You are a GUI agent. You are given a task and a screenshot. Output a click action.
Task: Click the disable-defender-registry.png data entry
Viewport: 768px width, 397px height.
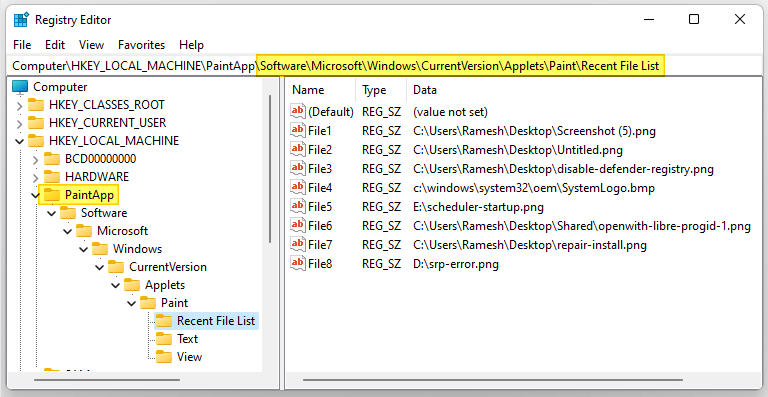point(563,169)
